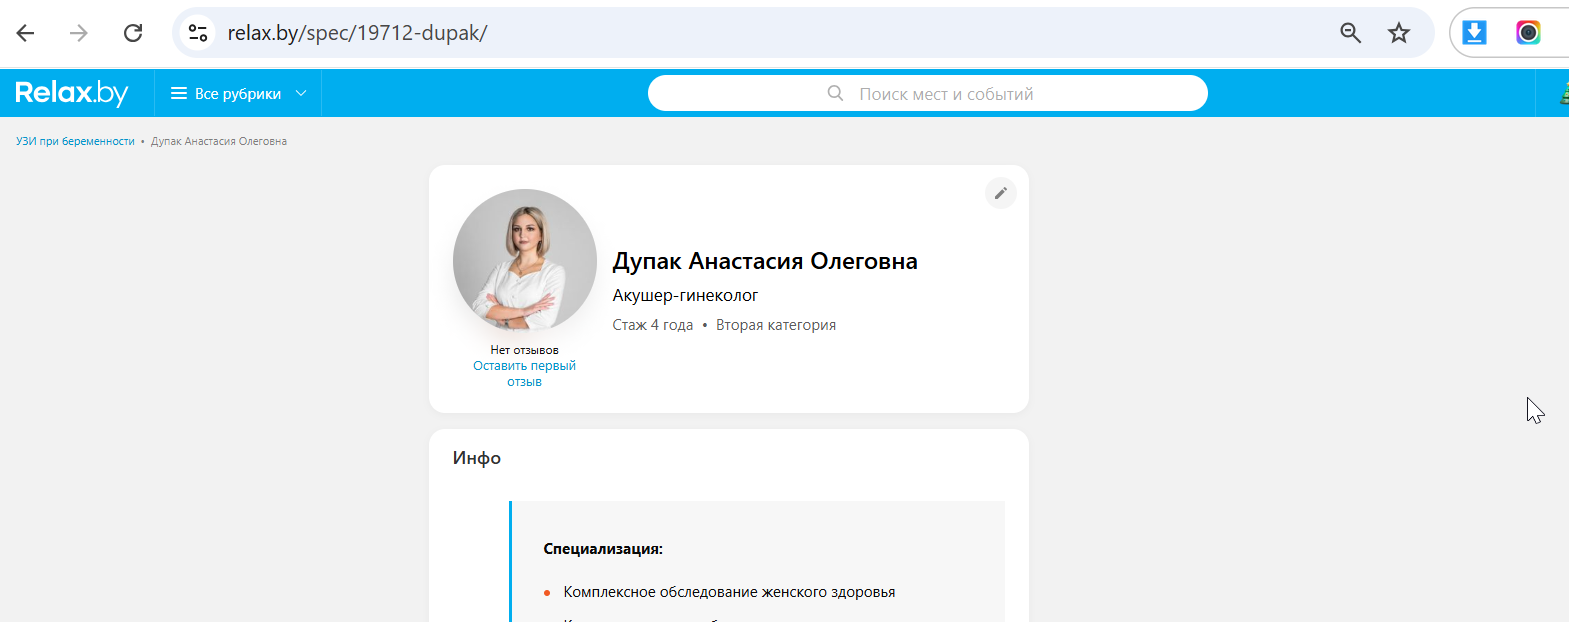Screen dimensions: 1569x622
Task: Click the Специализация: label
Action: (x=603, y=549)
